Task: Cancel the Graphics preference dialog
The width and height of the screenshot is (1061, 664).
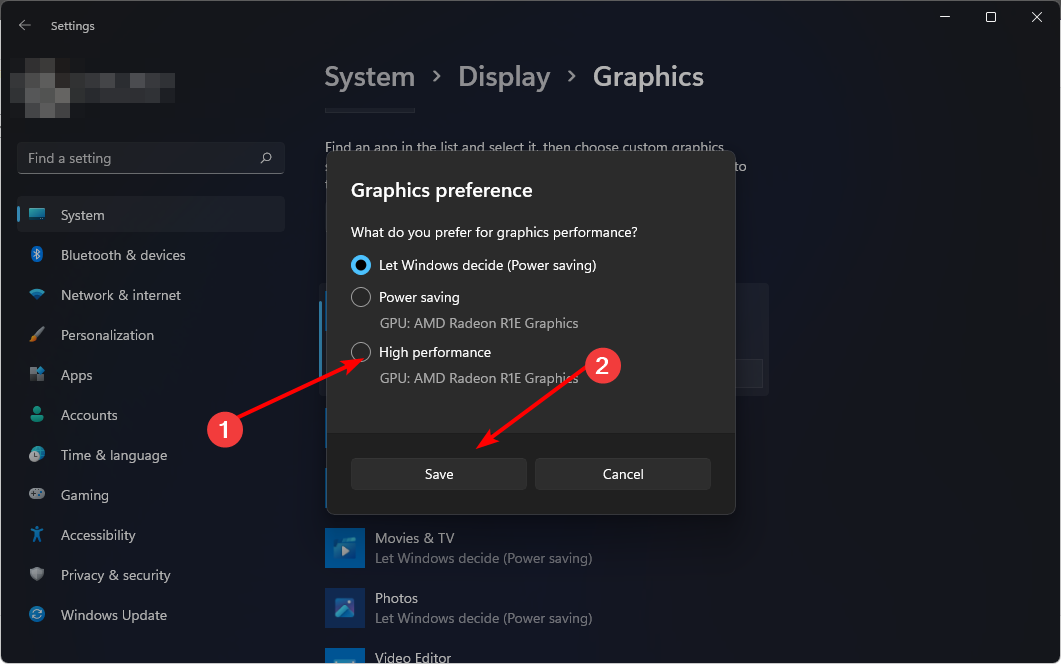Action: pos(623,474)
